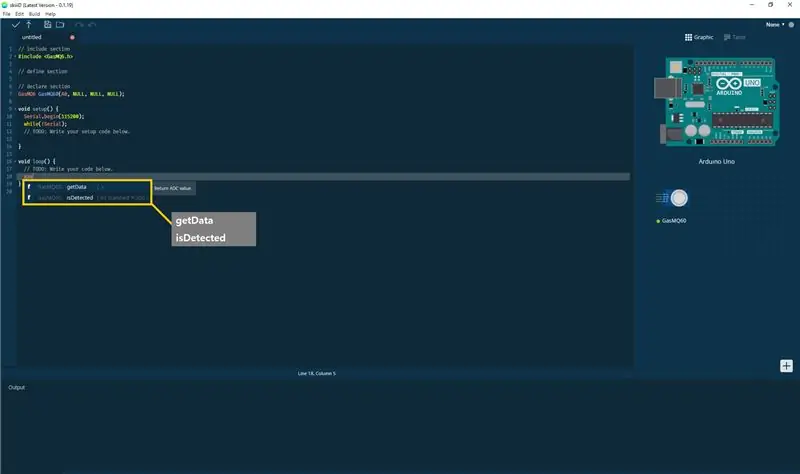The image size is (800, 474).
Task: Click the GasMQ60 declaration code line
Action: 71,94
